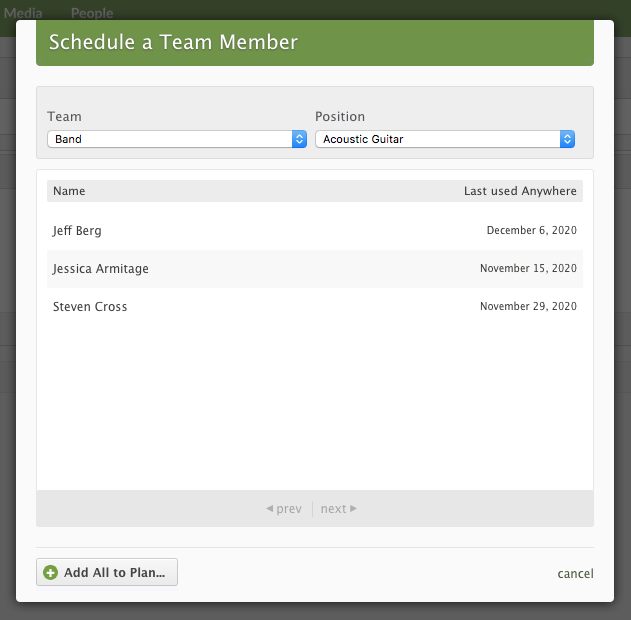The image size is (631, 620).
Task: Click the November 29, 2020 date
Action: [x=528, y=306]
